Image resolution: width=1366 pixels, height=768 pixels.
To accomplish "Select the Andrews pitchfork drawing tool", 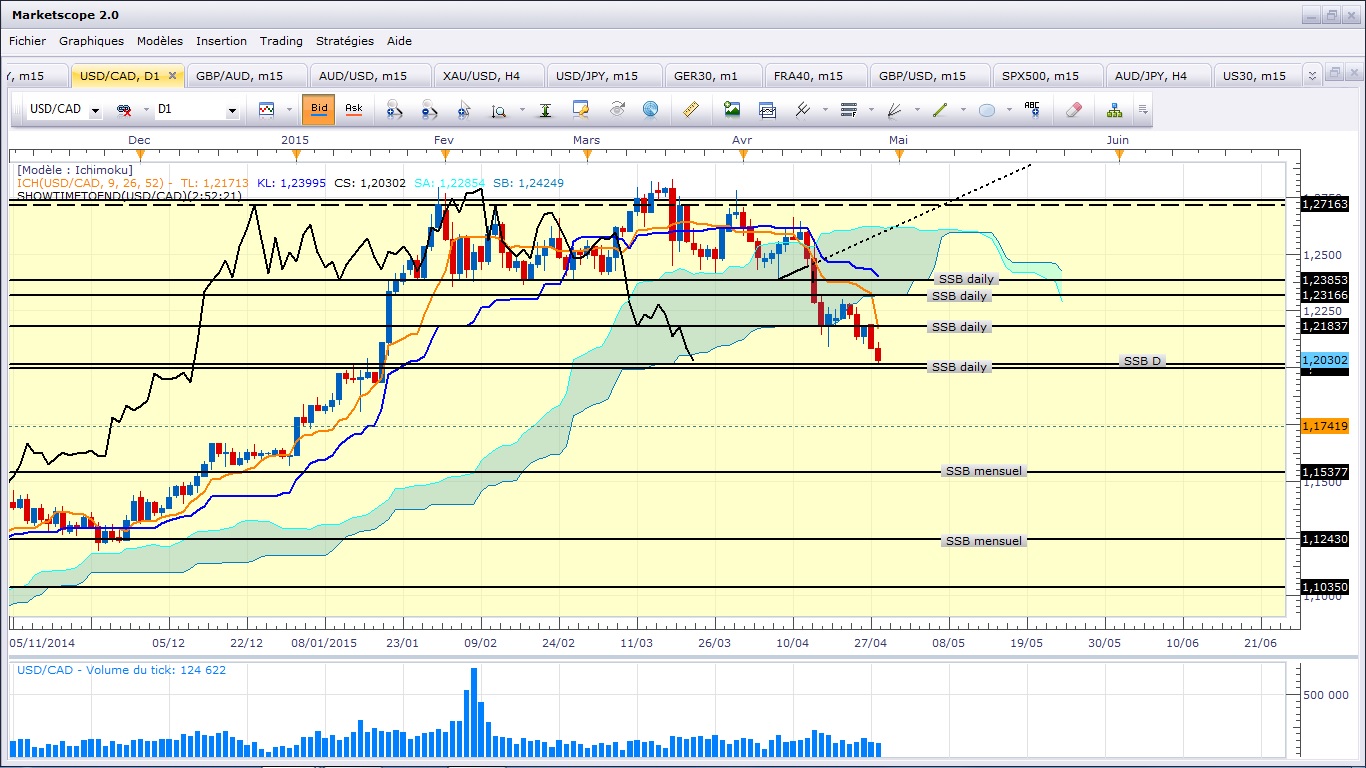I will coord(802,110).
